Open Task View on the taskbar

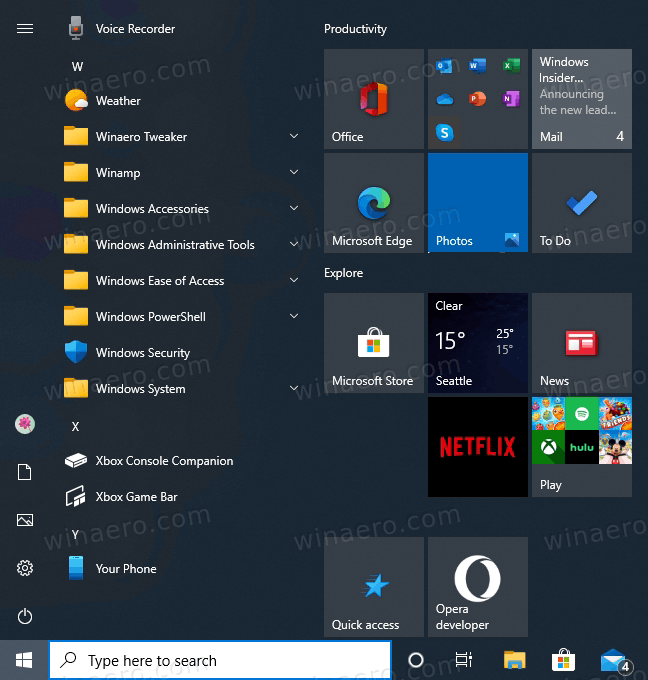click(x=464, y=660)
